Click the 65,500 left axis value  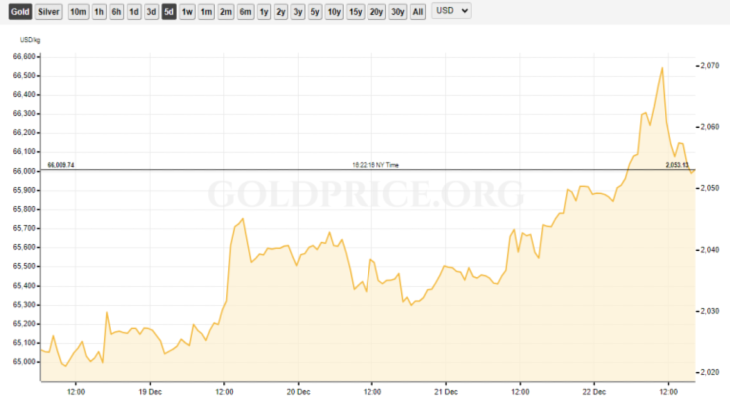point(24,266)
